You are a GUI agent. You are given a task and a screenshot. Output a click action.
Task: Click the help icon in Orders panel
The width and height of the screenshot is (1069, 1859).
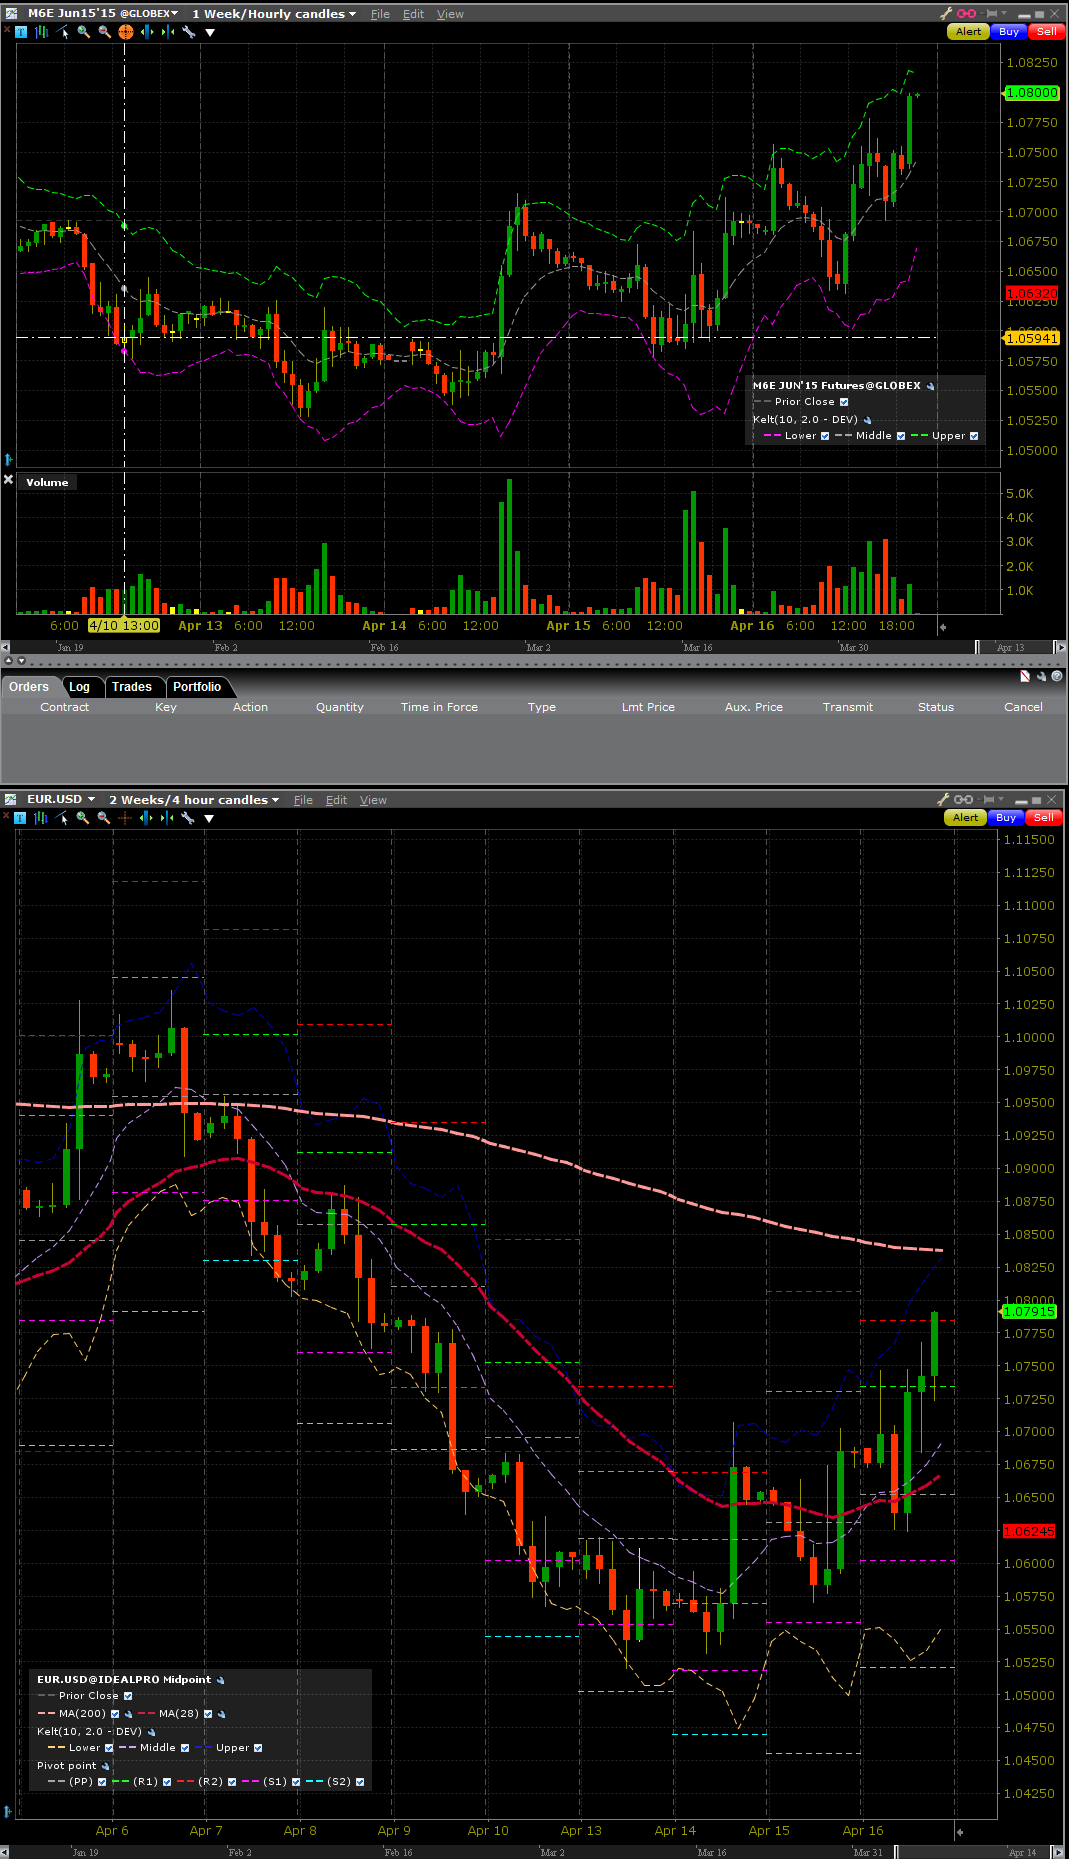(x=1057, y=676)
